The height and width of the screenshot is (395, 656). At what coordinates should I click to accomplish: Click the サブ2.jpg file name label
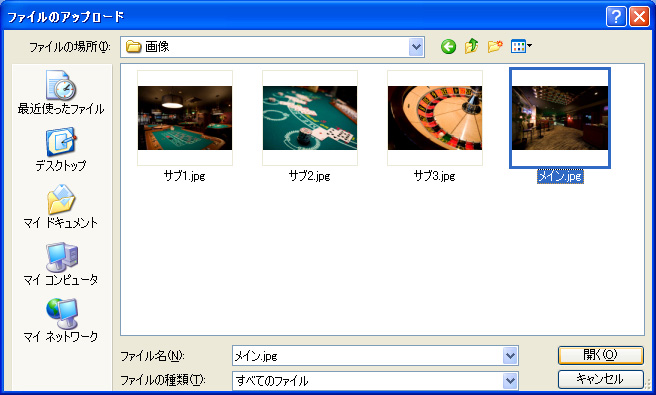pos(310,176)
